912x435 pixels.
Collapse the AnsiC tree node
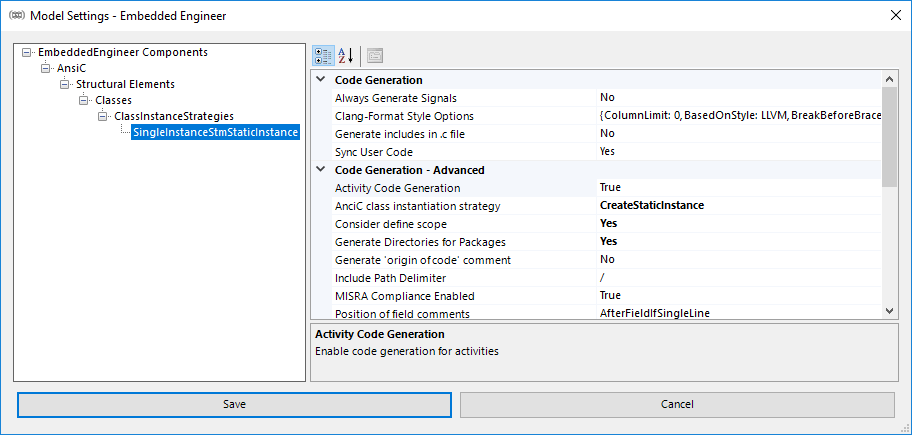(x=45, y=68)
